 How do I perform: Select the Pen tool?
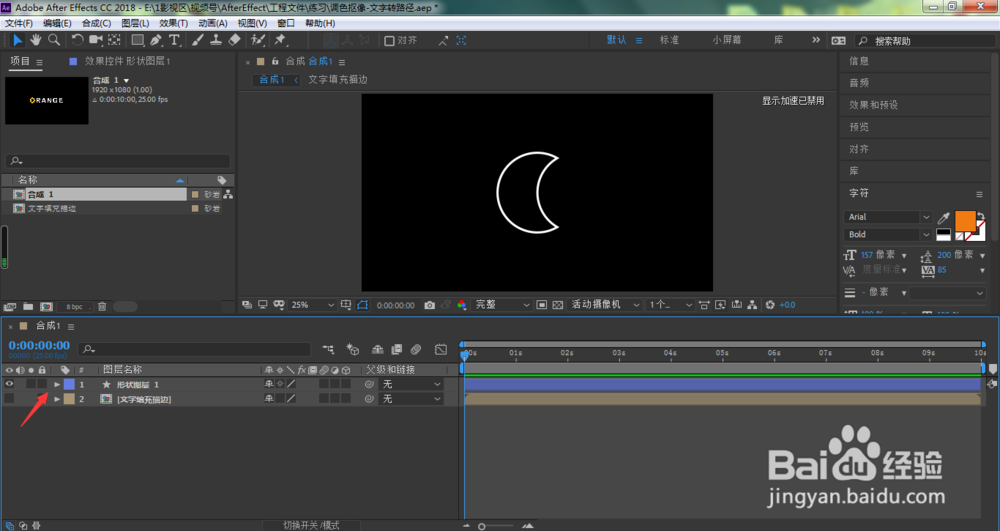[x=156, y=40]
